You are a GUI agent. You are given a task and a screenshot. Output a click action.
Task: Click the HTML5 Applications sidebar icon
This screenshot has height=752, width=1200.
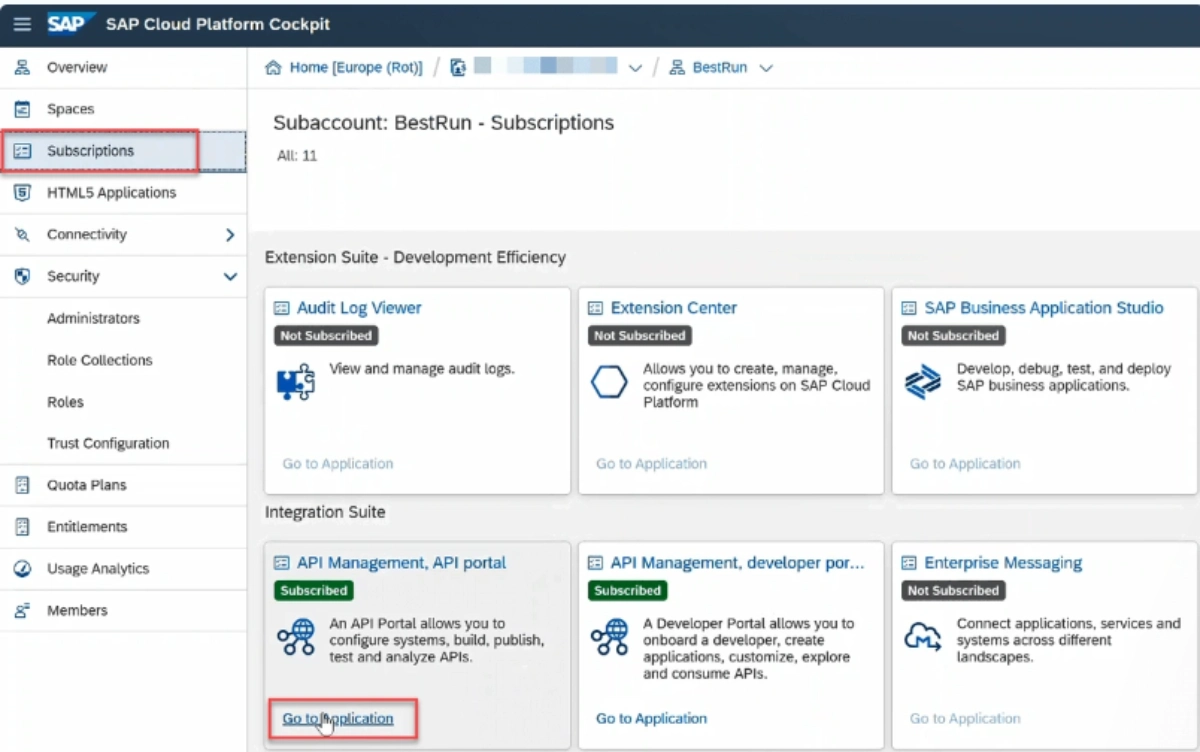(22, 192)
